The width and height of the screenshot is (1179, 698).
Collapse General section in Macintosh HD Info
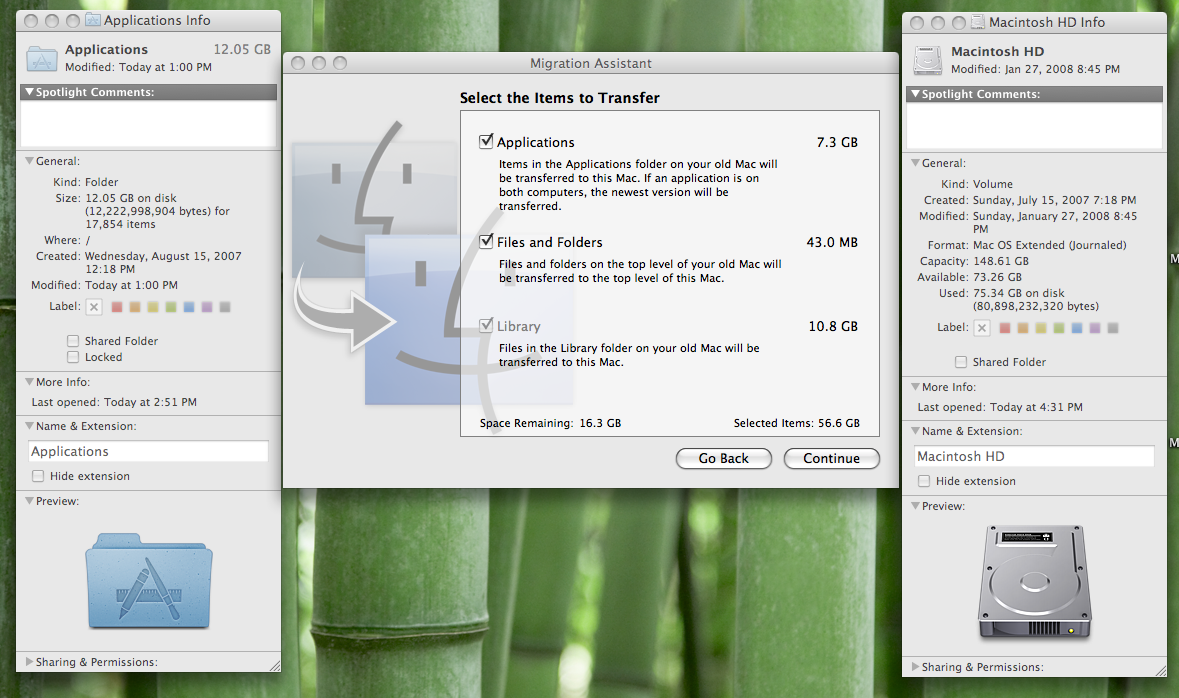coord(915,162)
